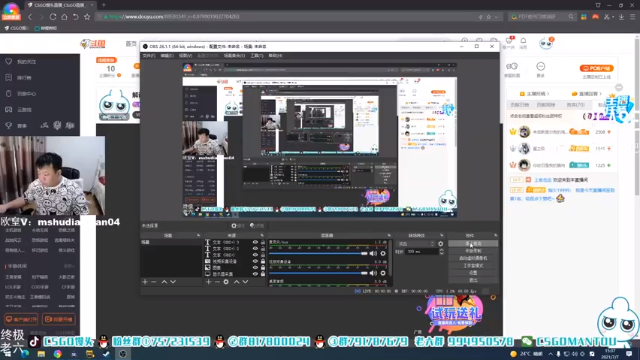The image size is (640, 360).
Task: Move scene up with Scenes panel up arrow
Action: [164, 282]
